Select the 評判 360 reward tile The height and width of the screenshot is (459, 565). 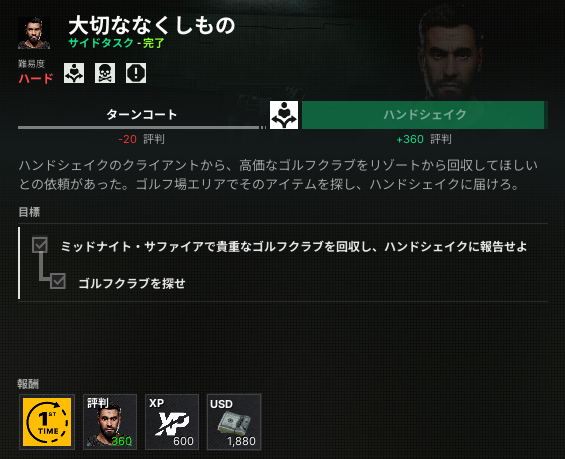(x=110, y=422)
